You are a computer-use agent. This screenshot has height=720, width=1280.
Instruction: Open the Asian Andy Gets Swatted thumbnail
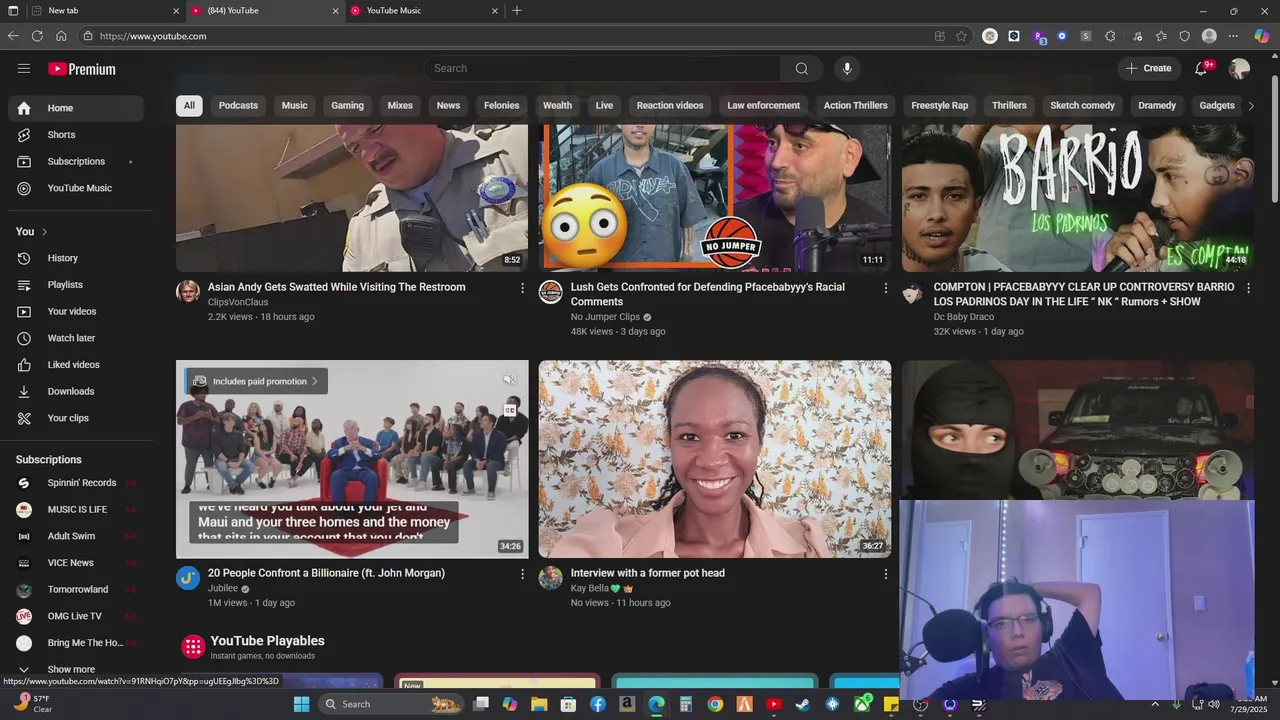(352, 198)
